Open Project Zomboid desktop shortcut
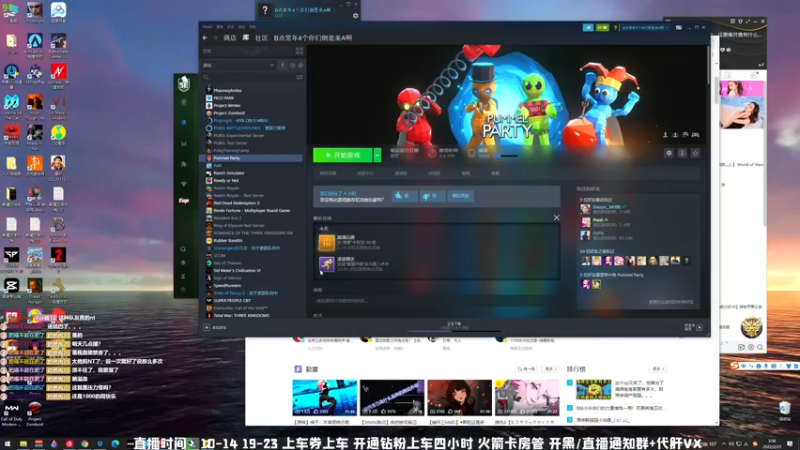This screenshot has width=800, height=450. pyautogui.click(x=35, y=414)
